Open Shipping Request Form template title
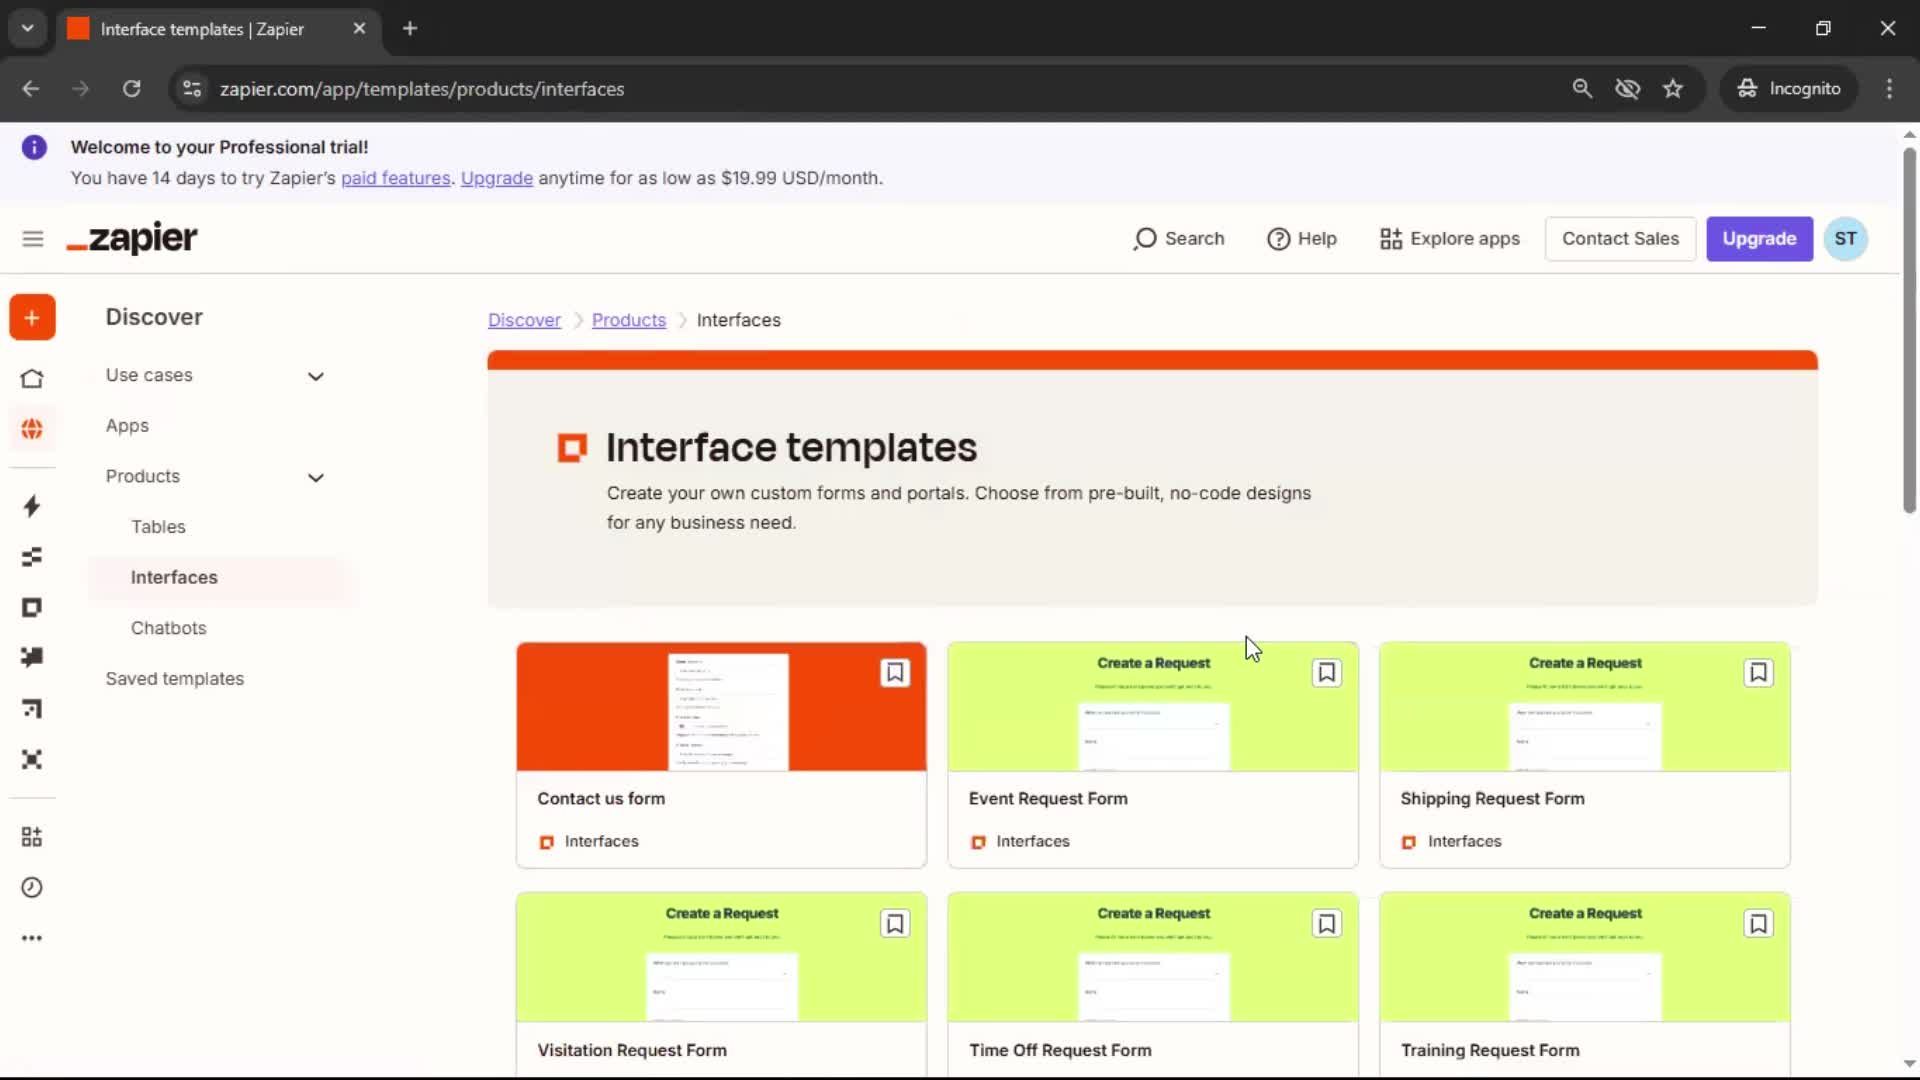This screenshot has height=1080, width=1920. click(x=1492, y=799)
